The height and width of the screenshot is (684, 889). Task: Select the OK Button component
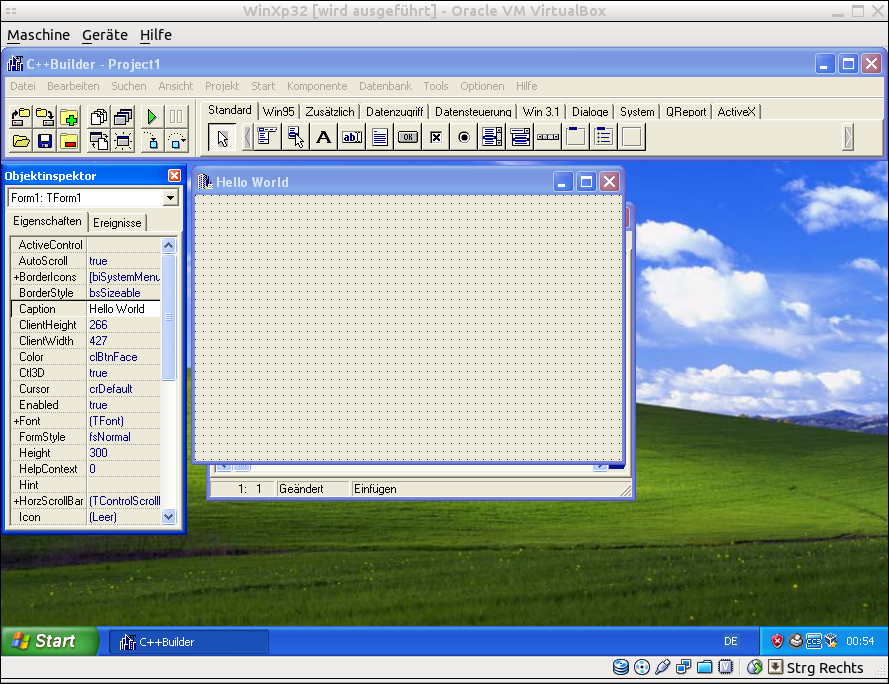coord(408,137)
